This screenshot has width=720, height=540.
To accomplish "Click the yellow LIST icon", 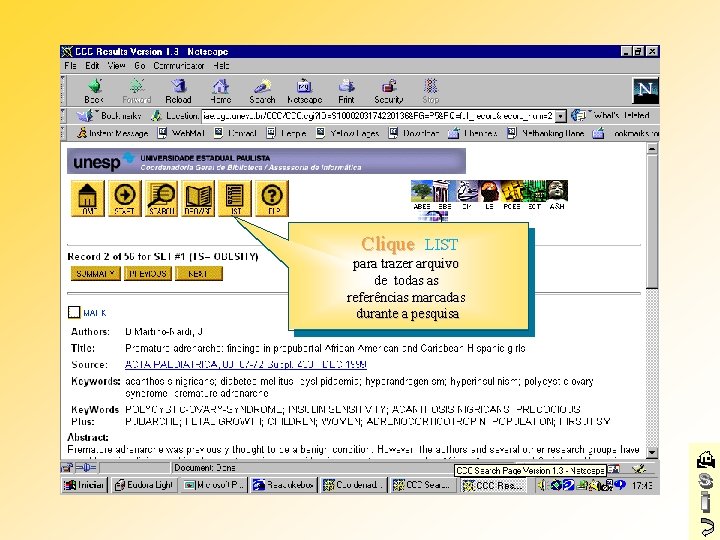I will (235, 198).
